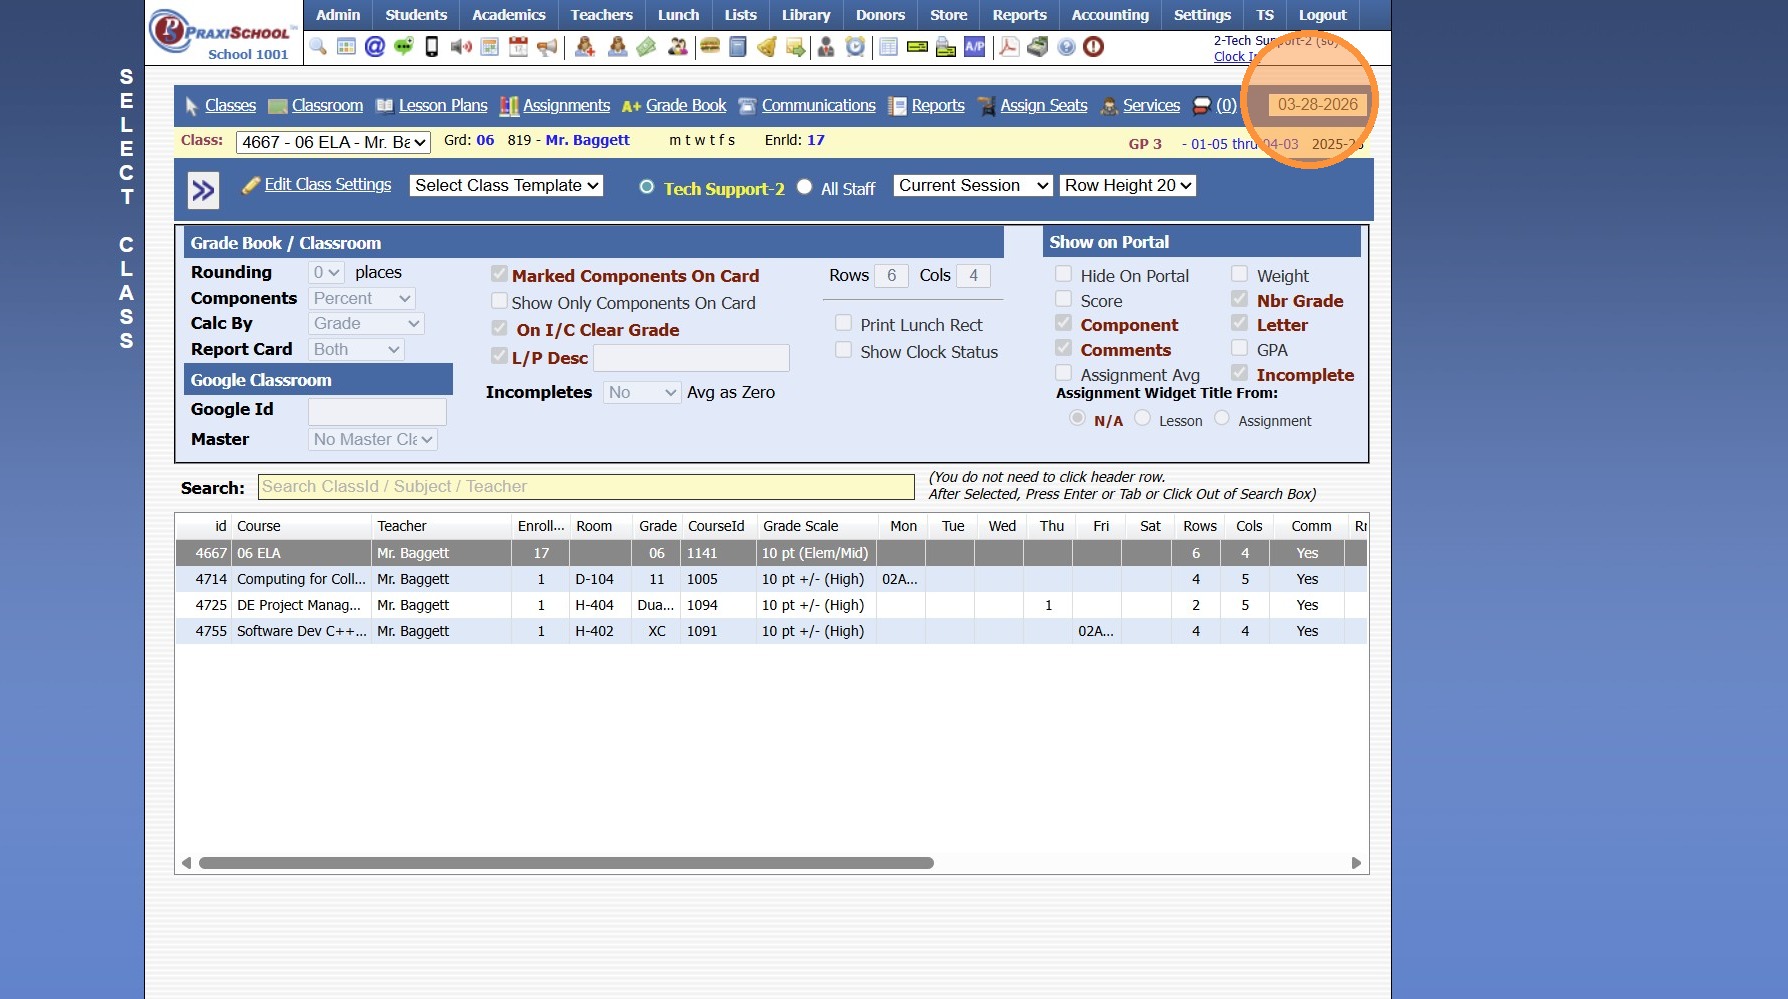This screenshot has height=999, width=1788.
Task: Toggle Show Clock Status checkbox
Action: 844,350
